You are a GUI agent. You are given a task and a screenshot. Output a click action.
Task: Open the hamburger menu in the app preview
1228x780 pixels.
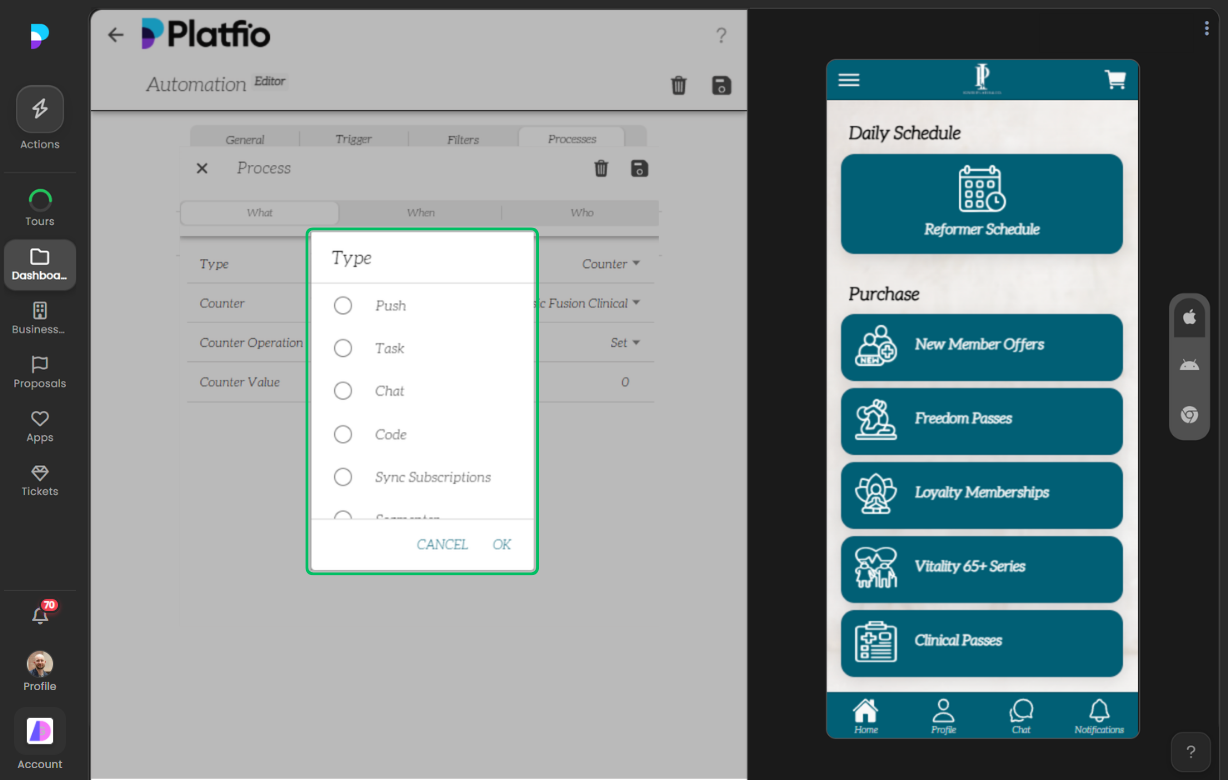pos(849,80)
